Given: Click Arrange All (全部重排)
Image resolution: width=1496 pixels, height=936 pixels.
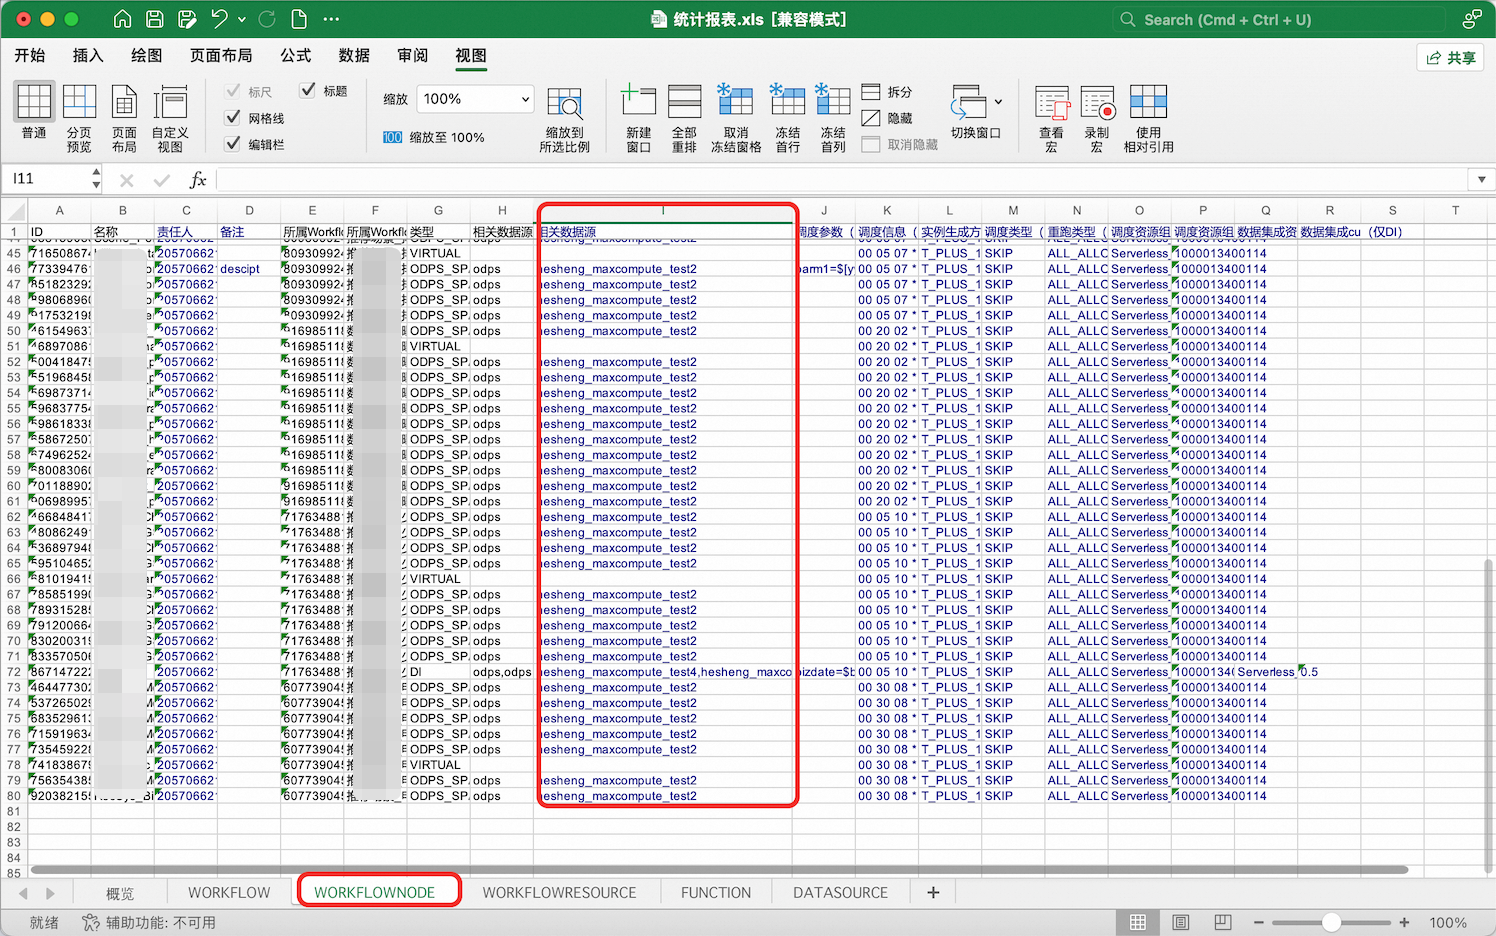Looking at the screenshot, I should (684, 118).
